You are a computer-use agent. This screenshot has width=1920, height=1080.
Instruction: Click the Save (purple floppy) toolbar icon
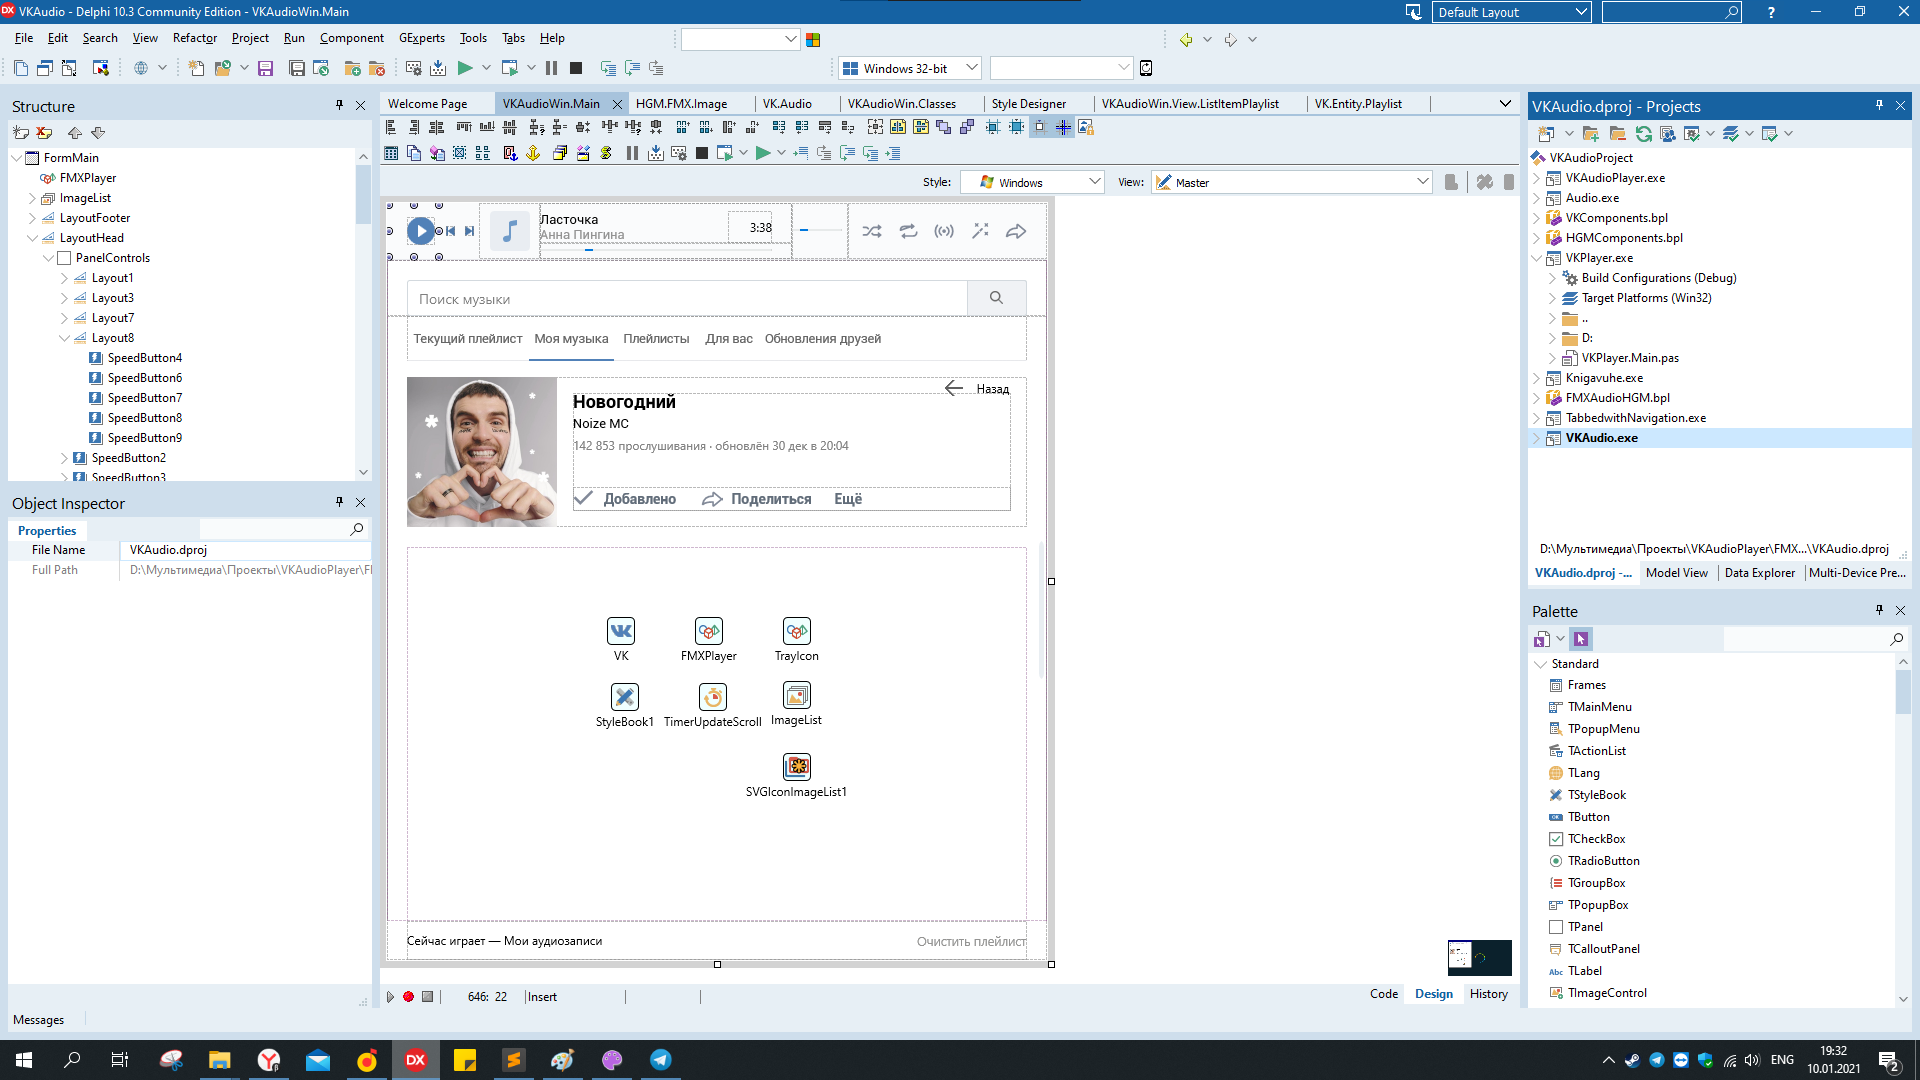tap(265, 69)
